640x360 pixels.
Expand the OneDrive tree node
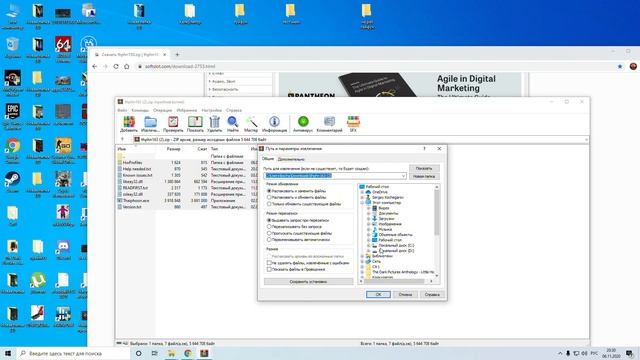click(362, 192)
